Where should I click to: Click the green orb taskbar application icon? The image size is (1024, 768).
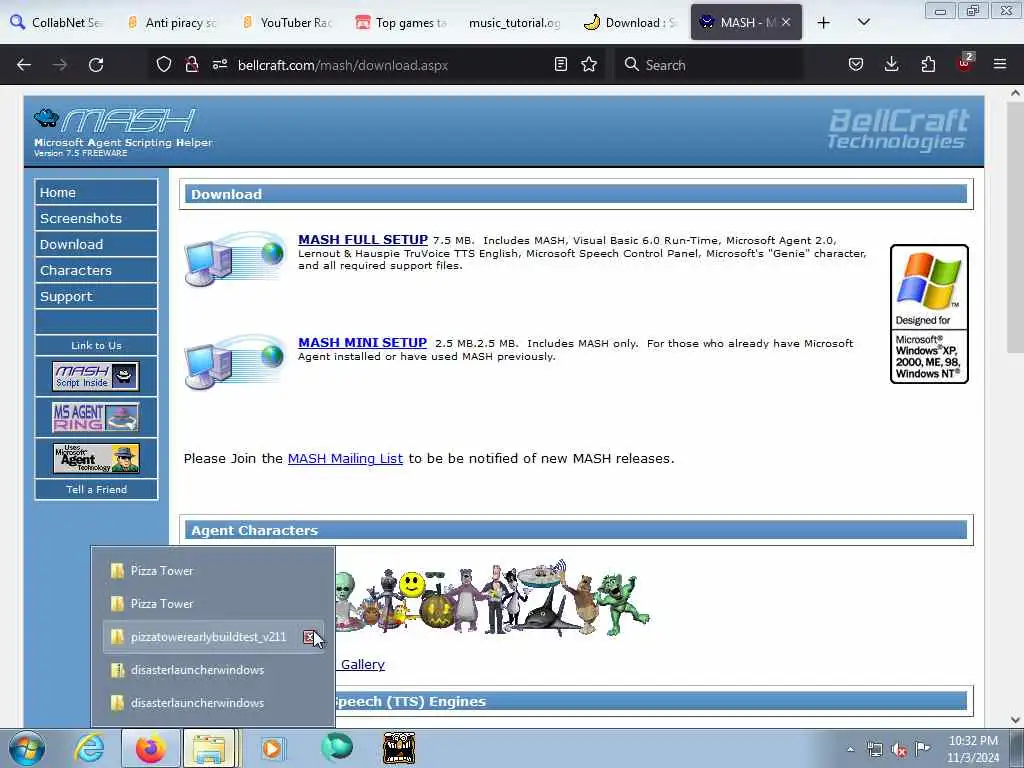(337, 748)
